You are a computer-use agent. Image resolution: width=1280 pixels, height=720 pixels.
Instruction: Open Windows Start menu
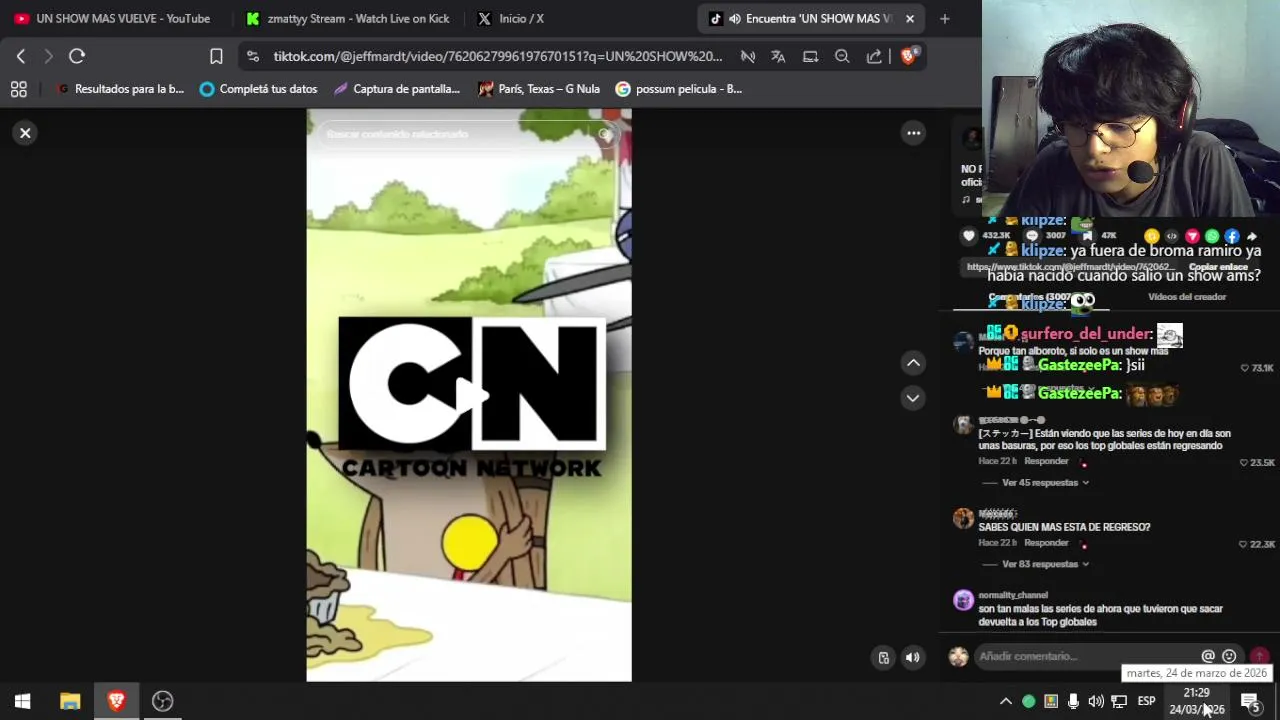22,701
